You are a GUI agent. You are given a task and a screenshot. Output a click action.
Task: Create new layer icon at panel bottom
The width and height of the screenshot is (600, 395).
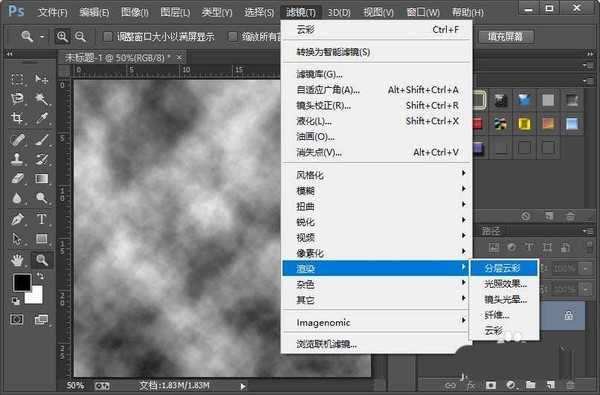pyautogui.click(x=550, y=385)
